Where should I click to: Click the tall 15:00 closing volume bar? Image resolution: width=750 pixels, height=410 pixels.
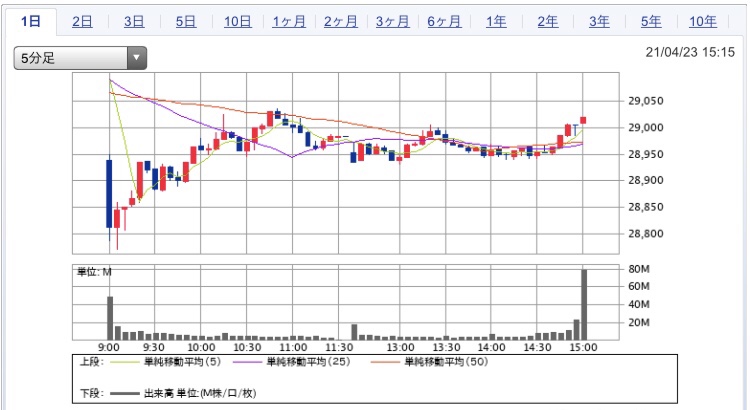[x=584, y=305]
